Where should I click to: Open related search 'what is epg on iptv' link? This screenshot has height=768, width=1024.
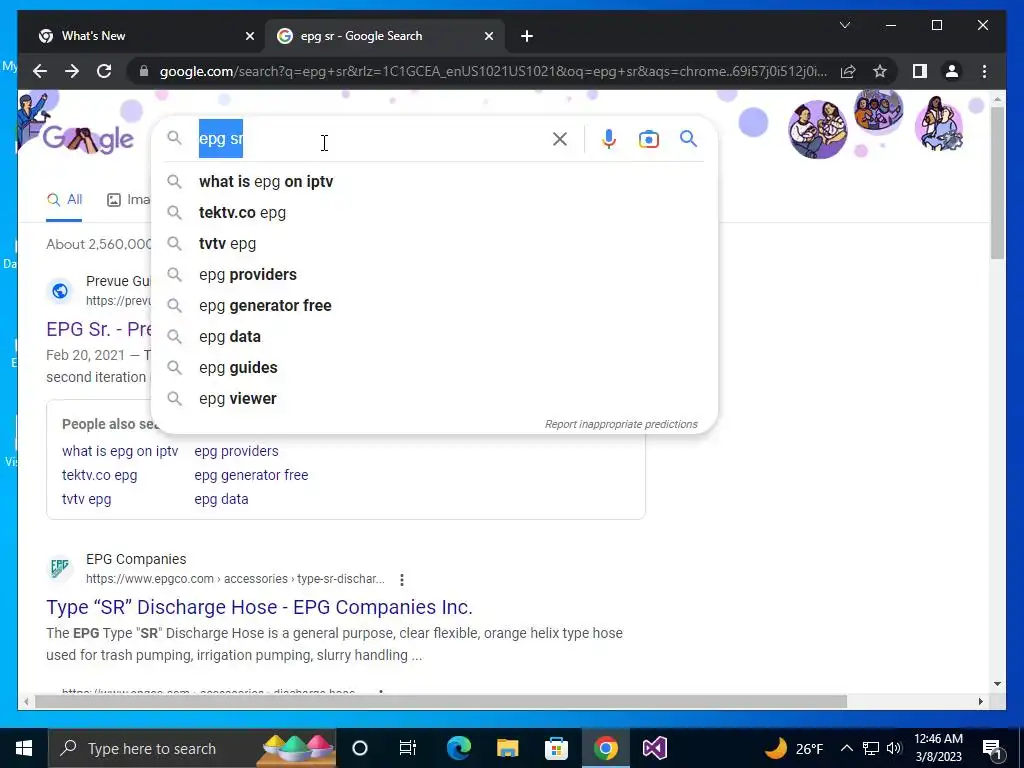[x=120, y=451]
